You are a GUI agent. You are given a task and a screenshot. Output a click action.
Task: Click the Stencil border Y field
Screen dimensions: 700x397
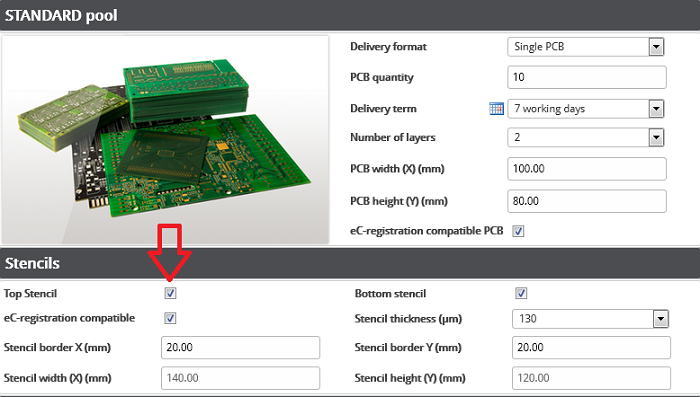point(591,347)
